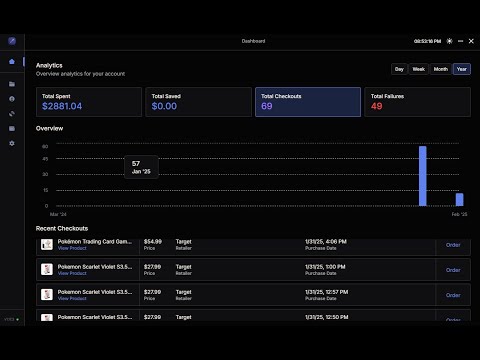Click the "1/31/25, 12:57 PM" purchase date
The height and width of the screenshot is (360, 480).
pos(326,292)
